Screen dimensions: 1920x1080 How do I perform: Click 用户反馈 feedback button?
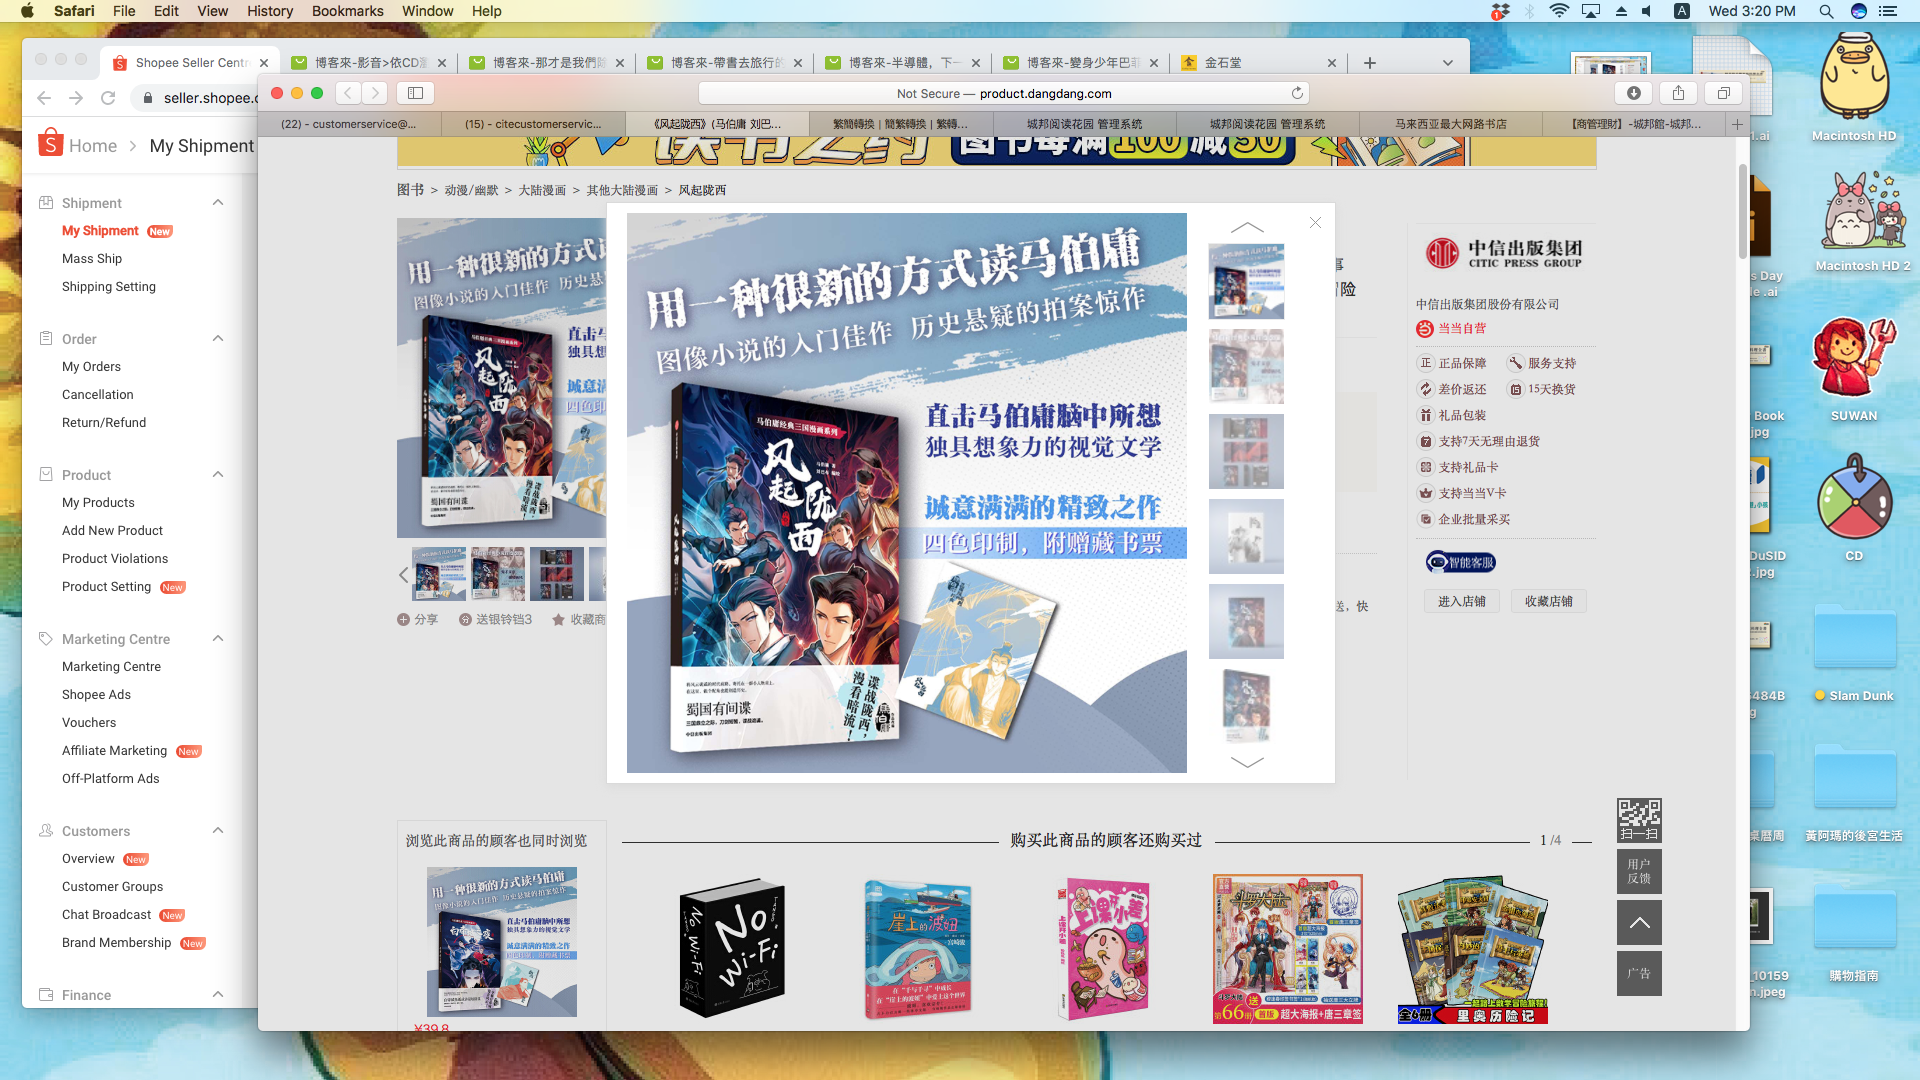[x=1639, y=871]
